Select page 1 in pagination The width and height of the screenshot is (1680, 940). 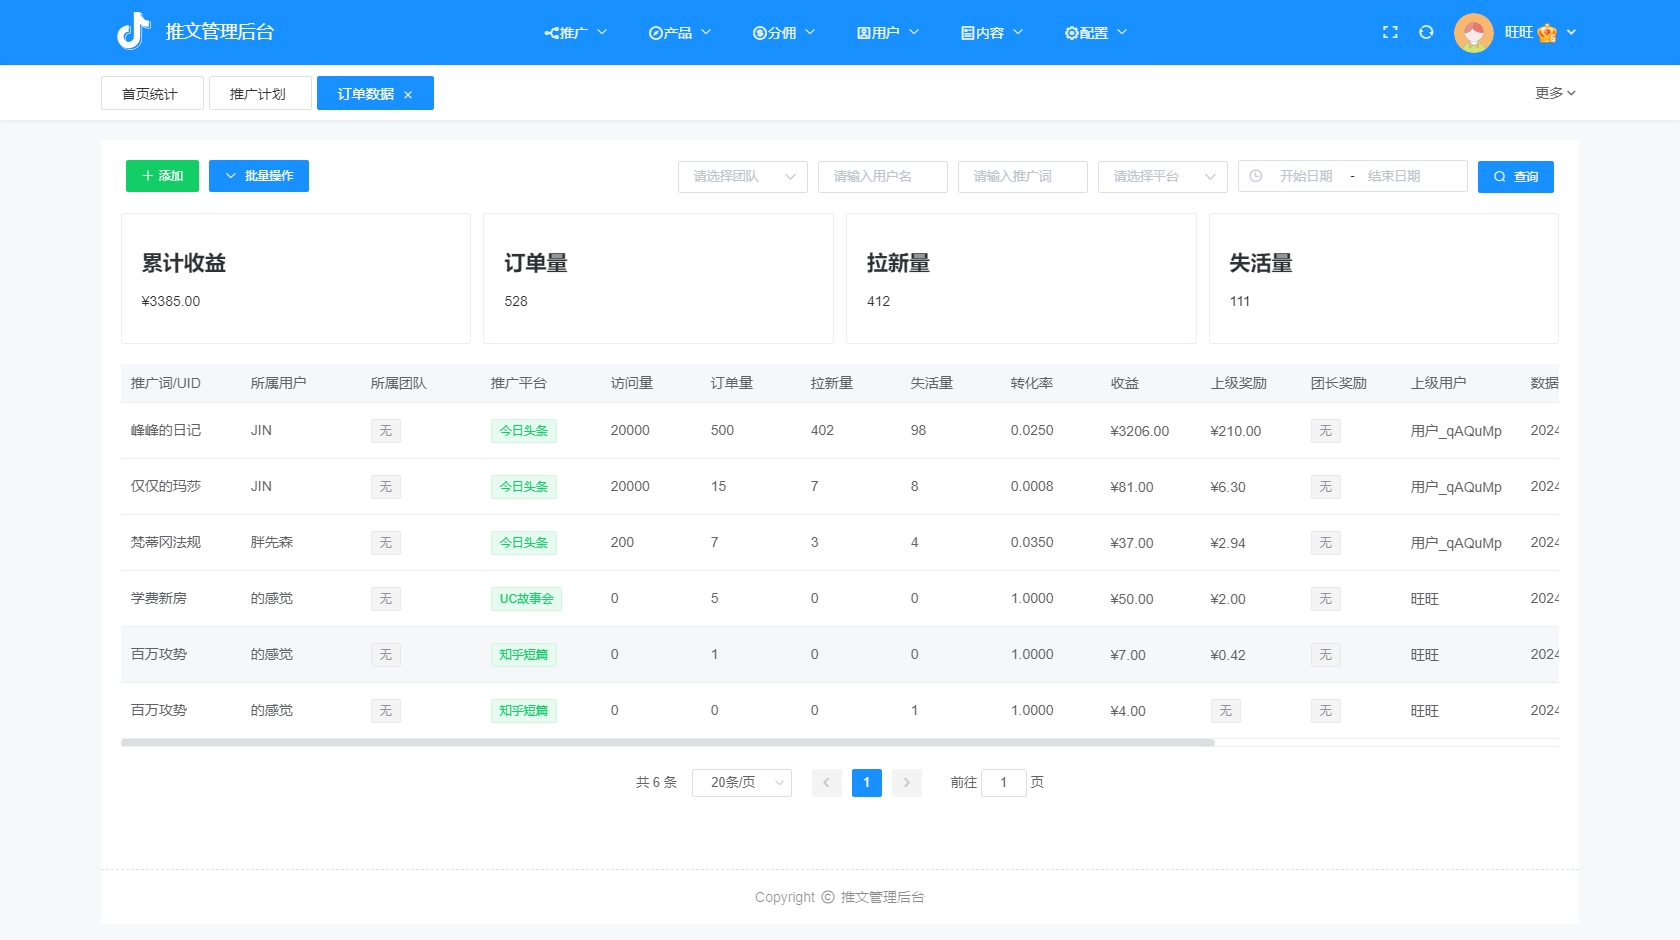pyautogui.click(x=867, y=783)
